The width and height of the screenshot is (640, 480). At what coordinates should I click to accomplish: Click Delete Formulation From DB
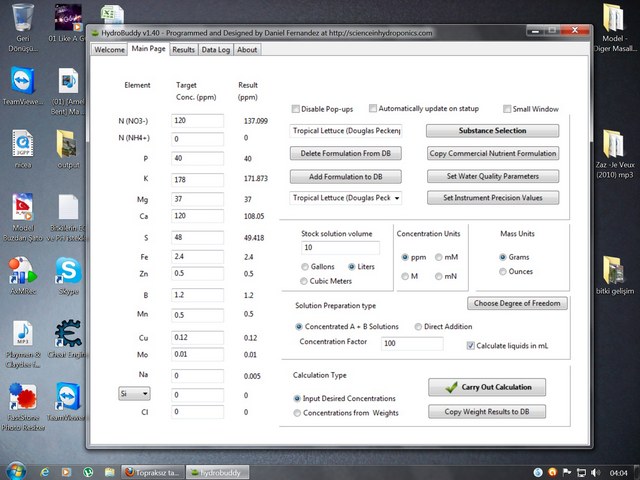click(x=345, y=153)
